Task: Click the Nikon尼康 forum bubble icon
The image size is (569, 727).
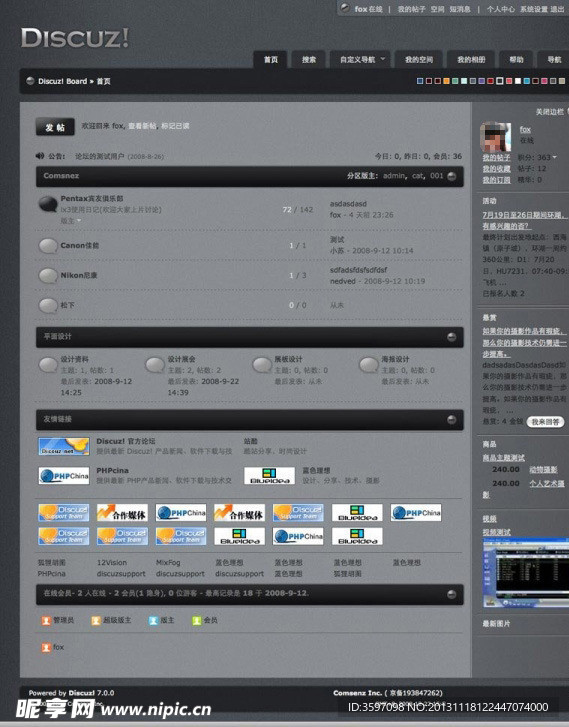Action: click(48, 275)
